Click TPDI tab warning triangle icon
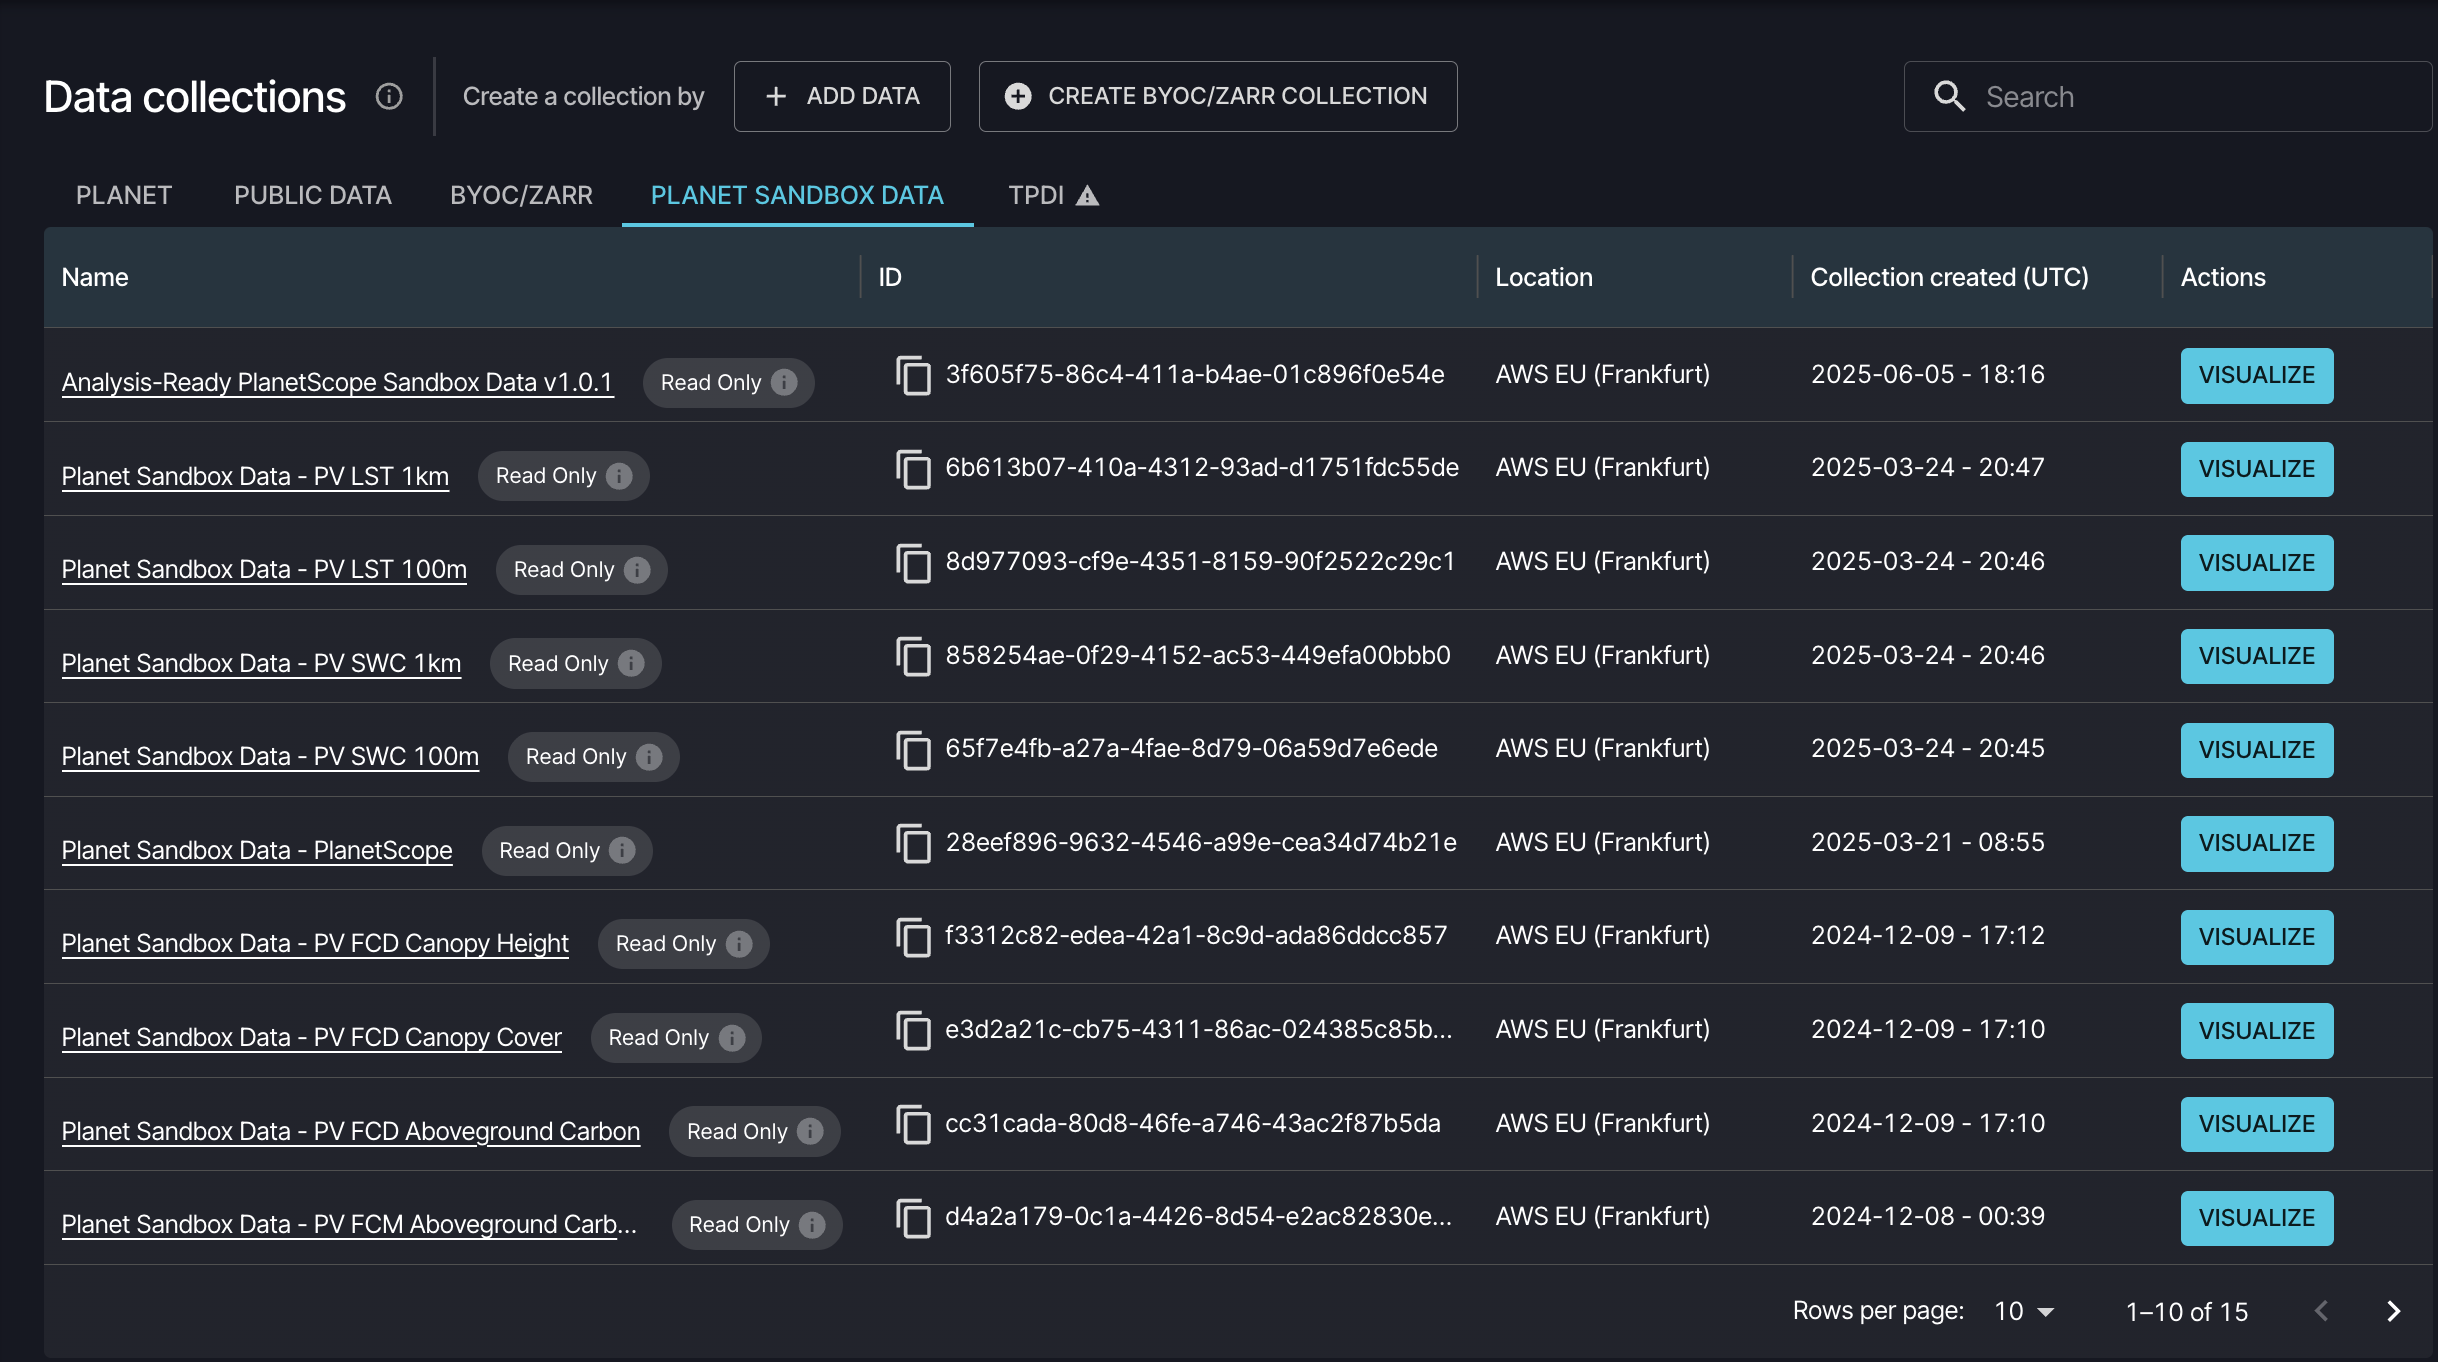 [x=1088, y=196]
